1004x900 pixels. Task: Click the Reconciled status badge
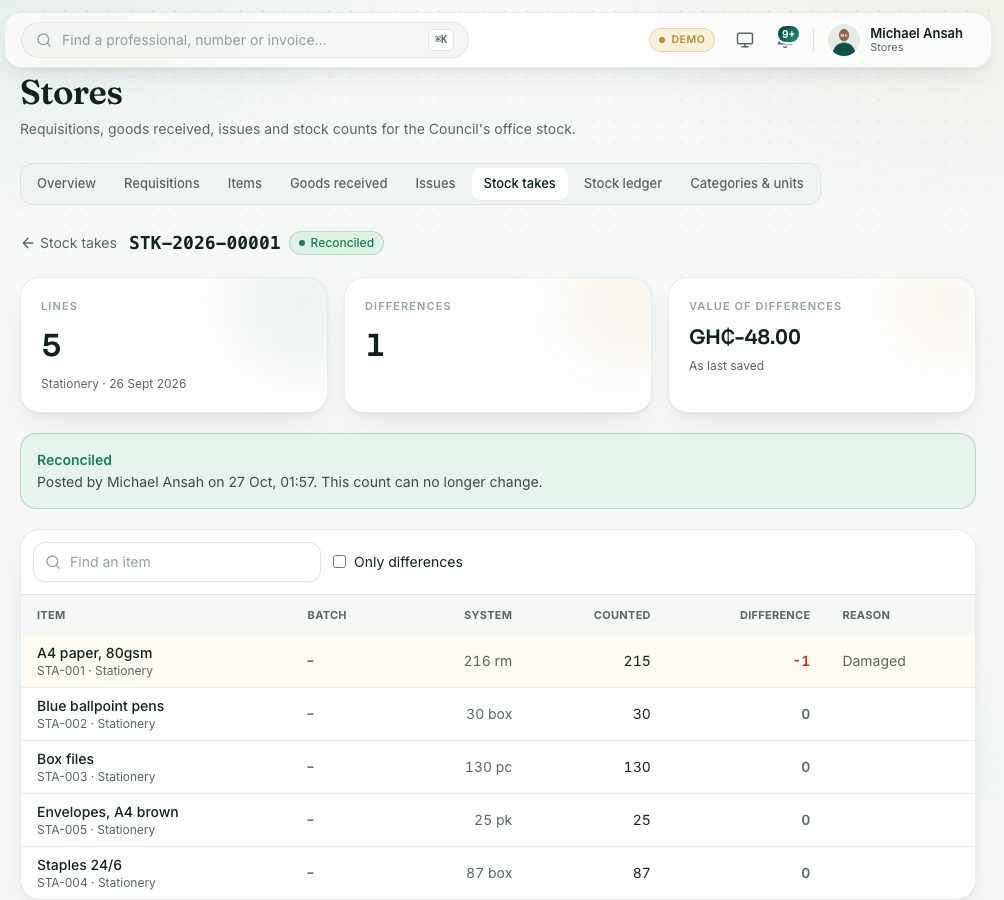336,243
